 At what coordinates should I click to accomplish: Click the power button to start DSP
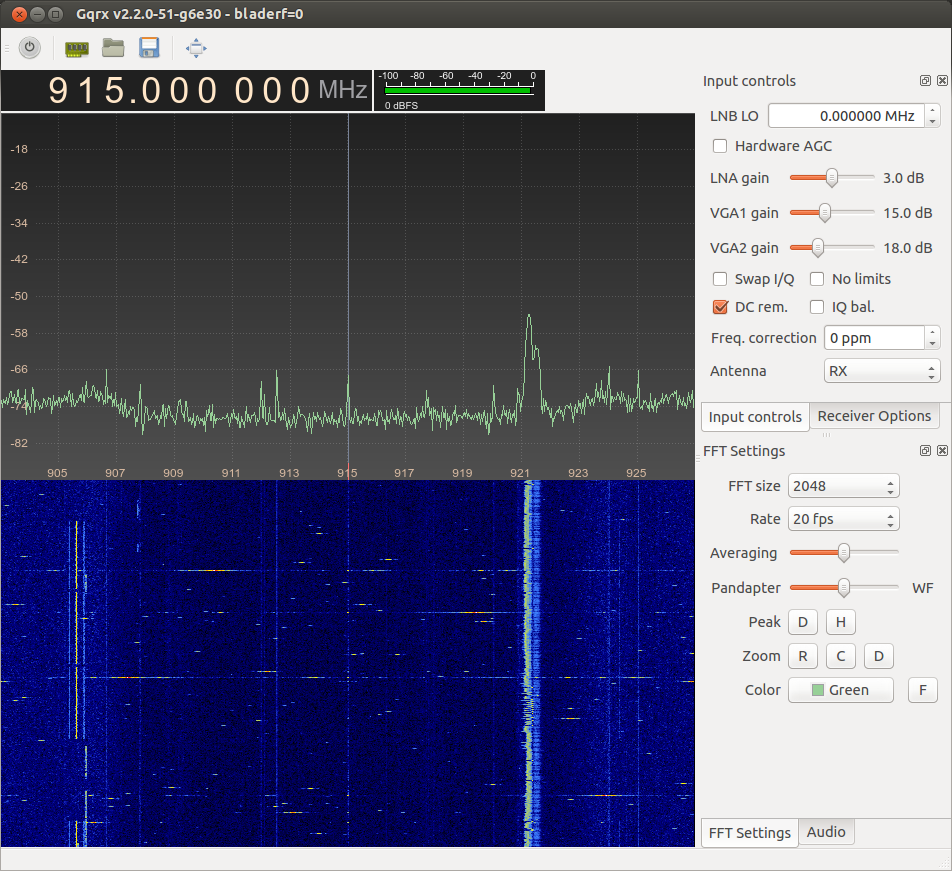click(x=30, y=47)
